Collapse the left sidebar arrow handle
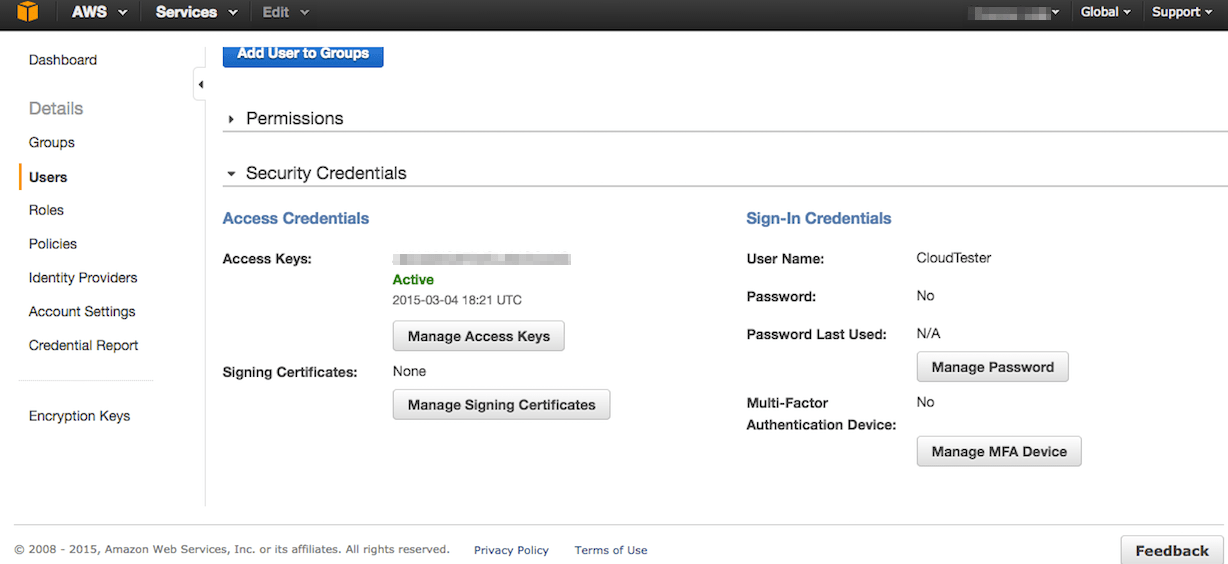 pos(200,85)
